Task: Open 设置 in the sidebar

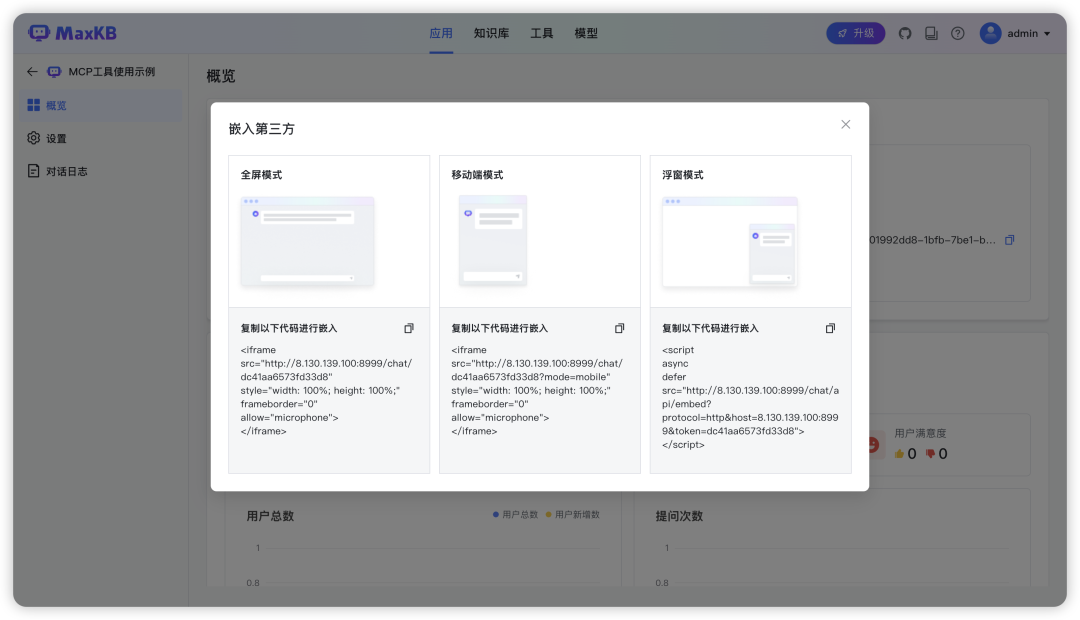Action: click(x=101, y=138)
